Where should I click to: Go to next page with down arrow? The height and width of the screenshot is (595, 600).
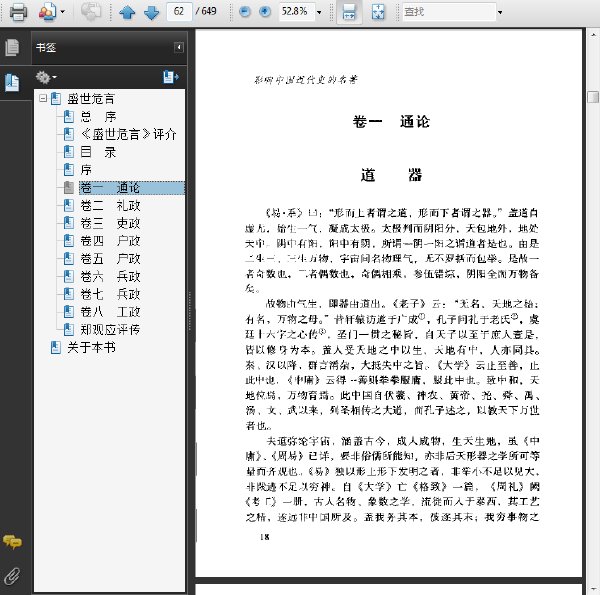[152, 12]
